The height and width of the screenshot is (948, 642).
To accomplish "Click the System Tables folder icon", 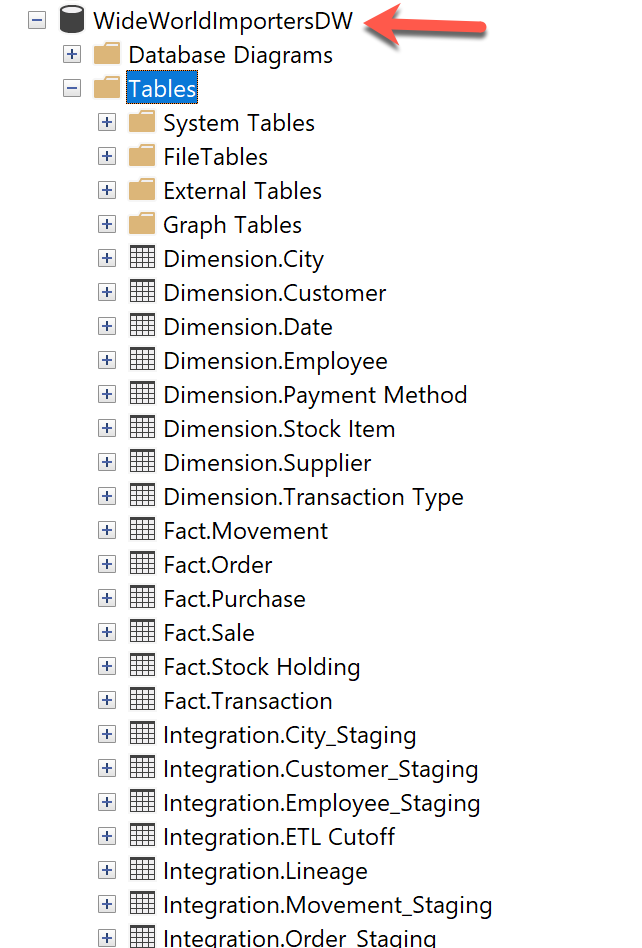I will click(142, 123).
